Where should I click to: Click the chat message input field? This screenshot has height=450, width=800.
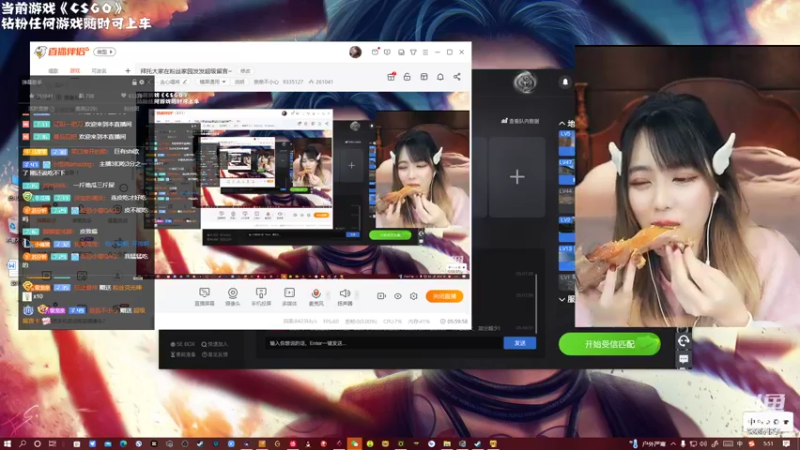pos(384,343)
